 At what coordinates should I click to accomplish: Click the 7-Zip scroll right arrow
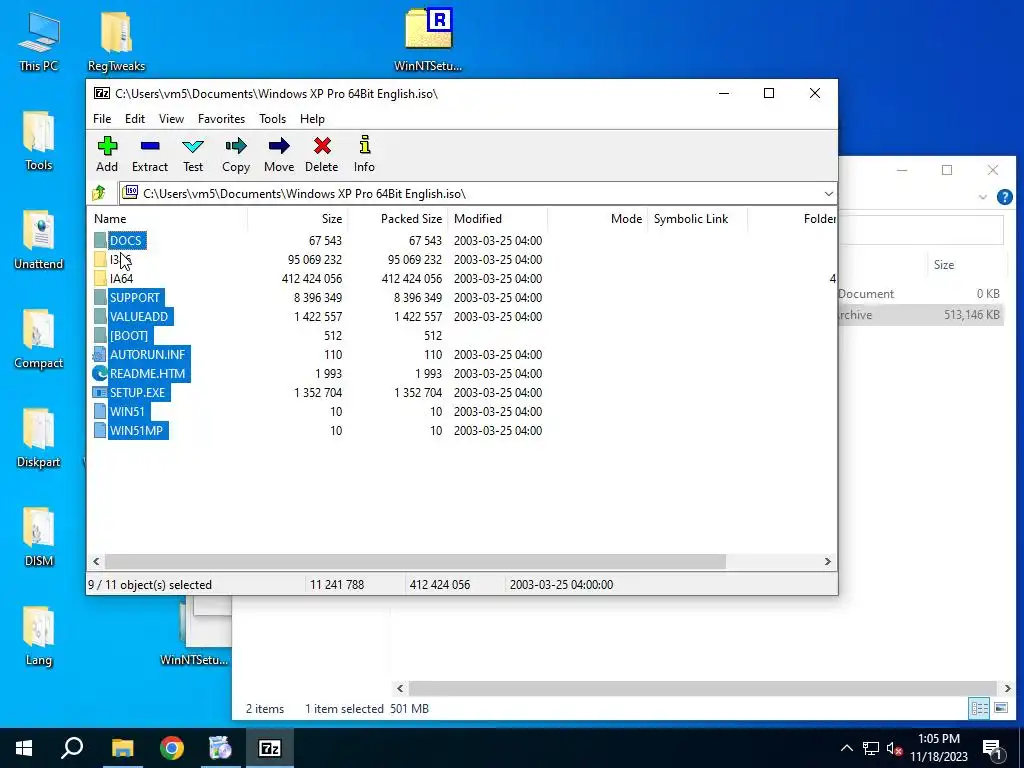click(x=827, y=561)
